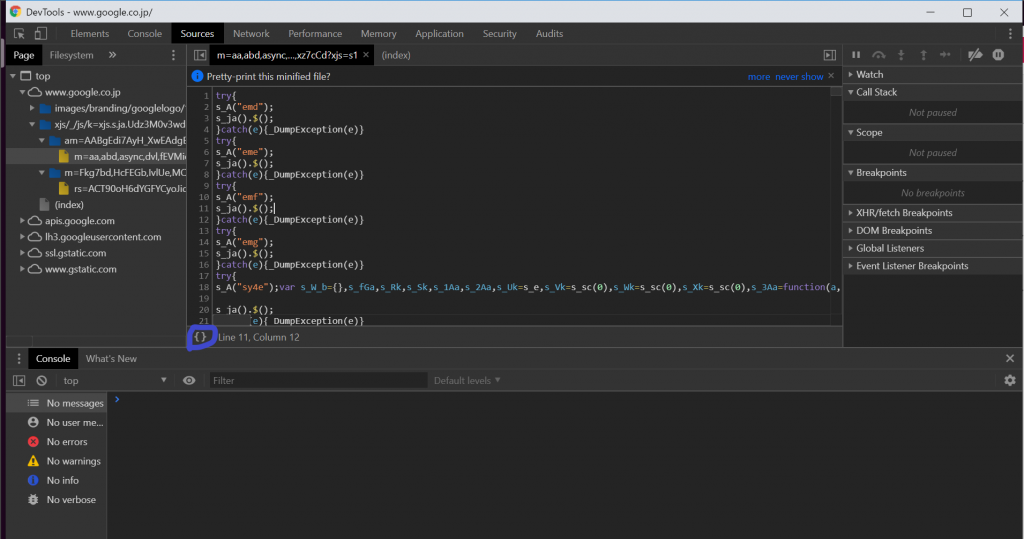Click the pause script execution button
This screenshot has height=539, width=1024.
856,55
